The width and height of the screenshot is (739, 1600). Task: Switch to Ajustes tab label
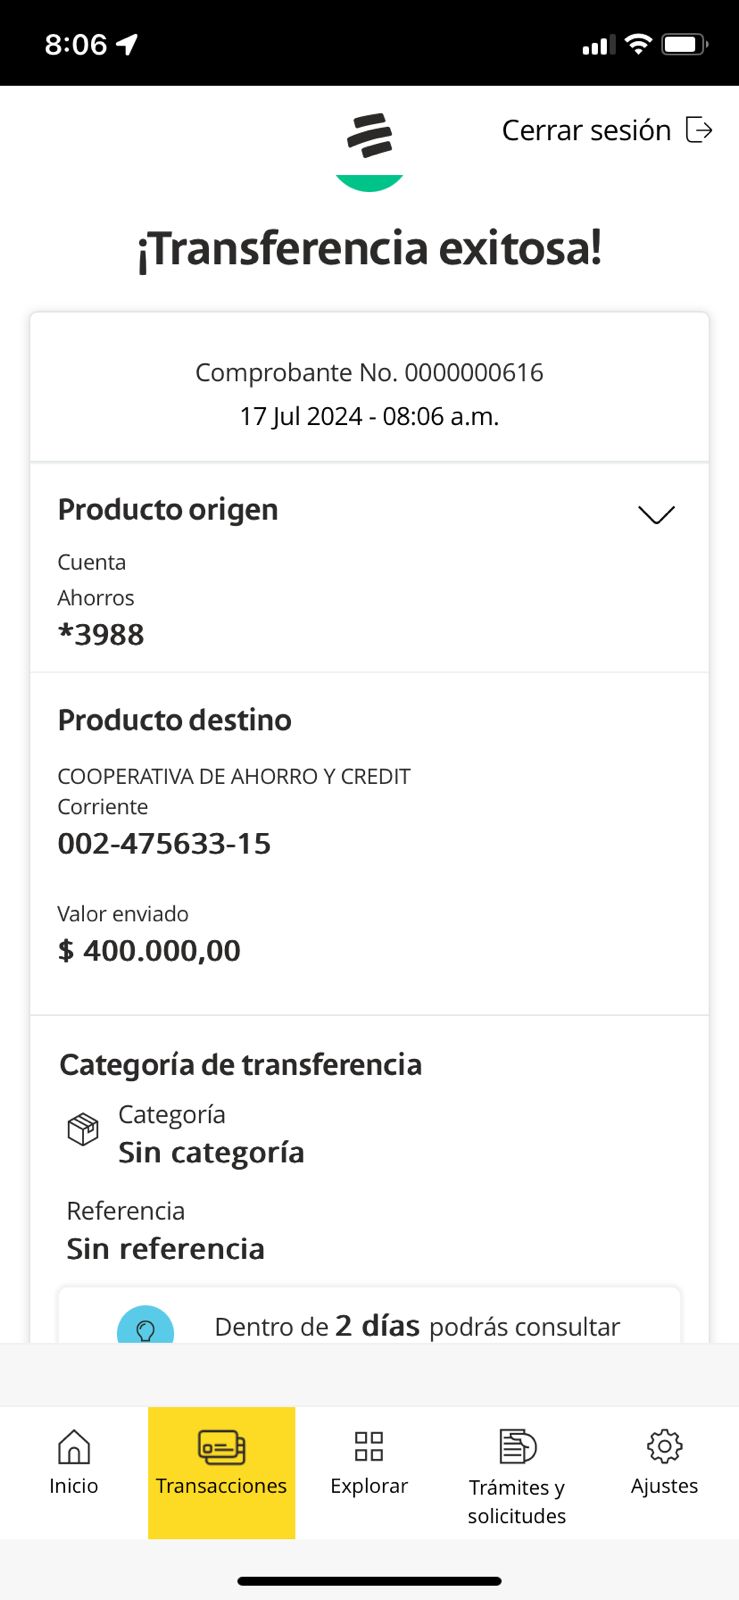pos(664,1486)
